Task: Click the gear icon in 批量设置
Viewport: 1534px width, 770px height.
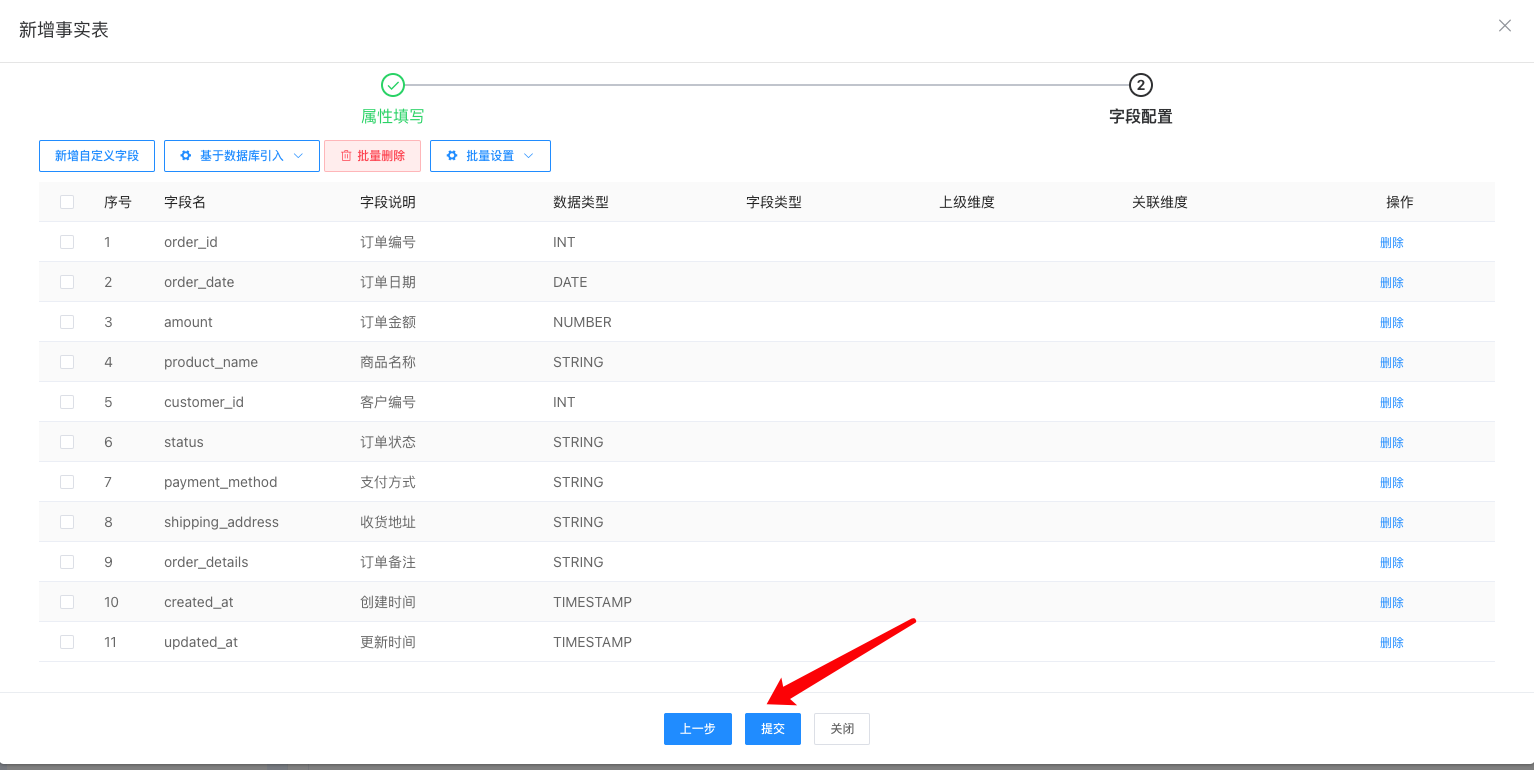Action: click(x=452, y=156)
